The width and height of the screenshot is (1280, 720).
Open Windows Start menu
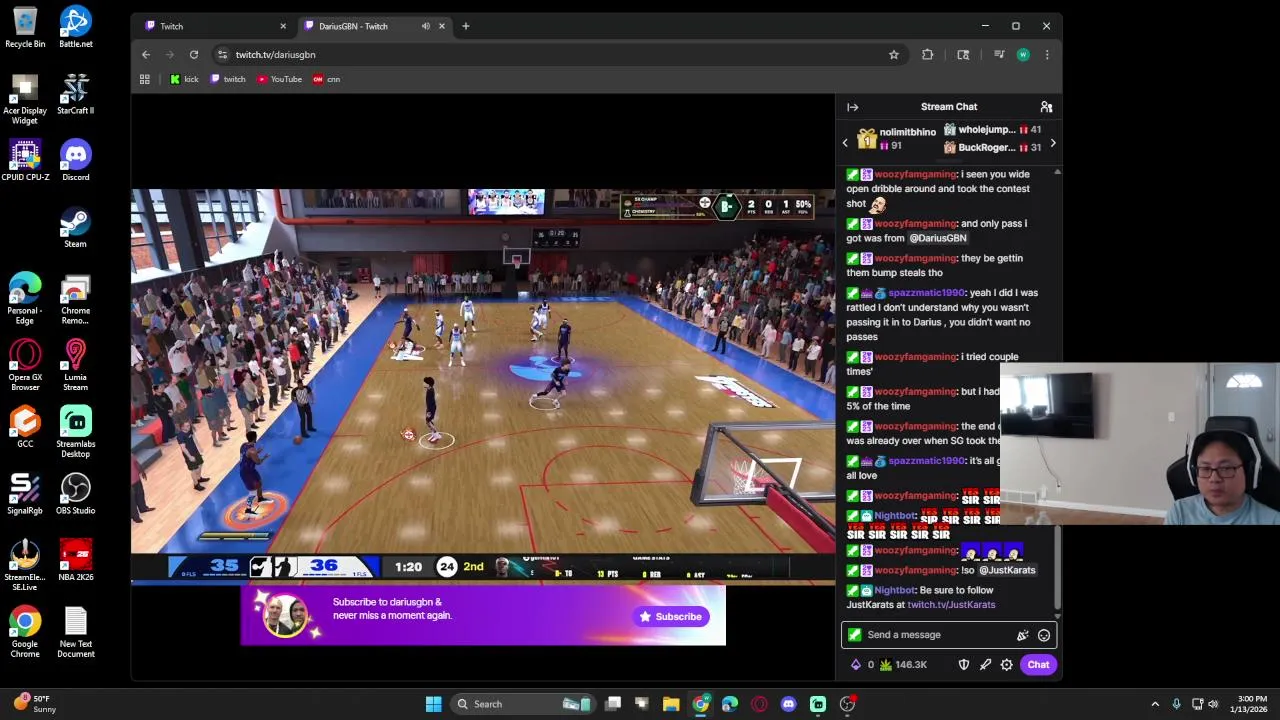coord(433,704)
